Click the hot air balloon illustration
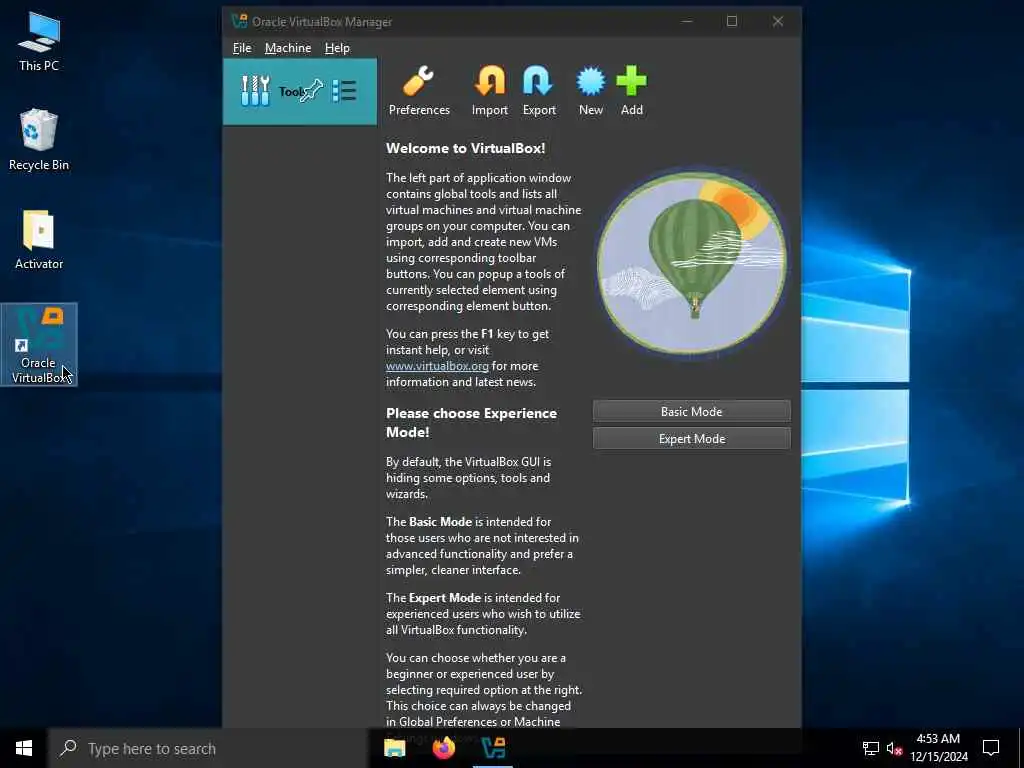 tap(692, 261)
